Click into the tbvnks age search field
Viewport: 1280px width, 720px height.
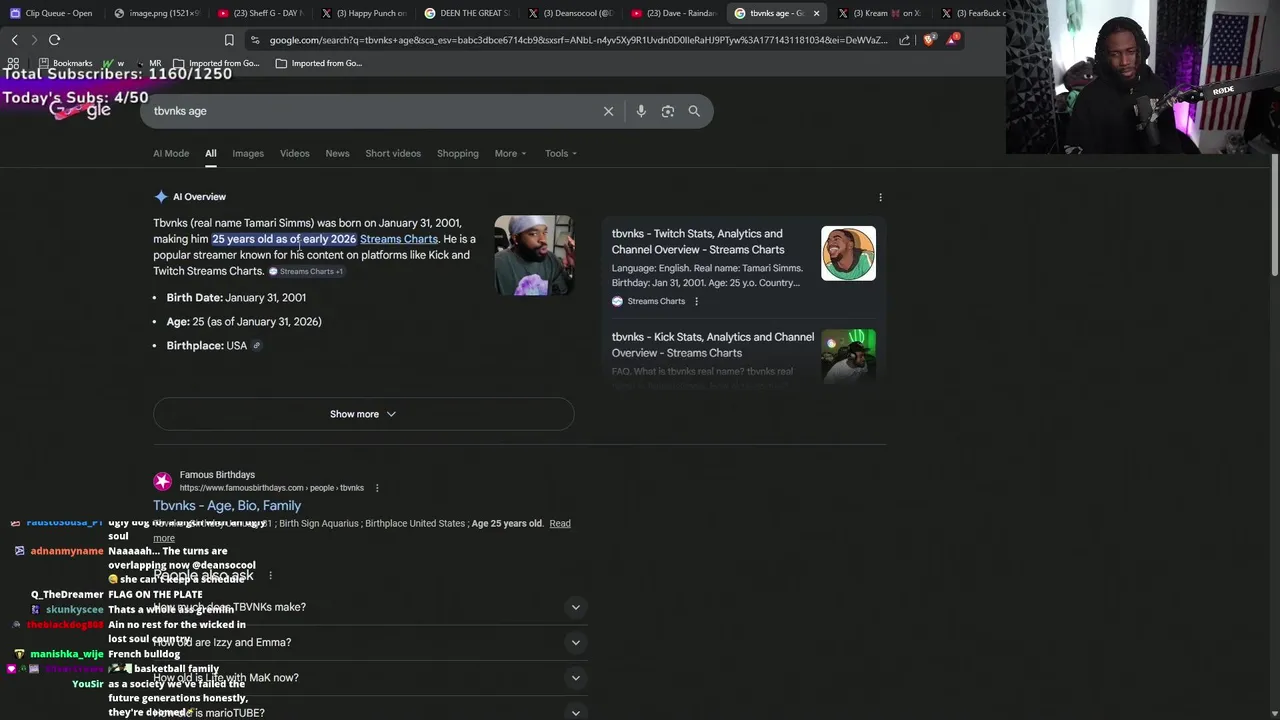tap(370, 111)
